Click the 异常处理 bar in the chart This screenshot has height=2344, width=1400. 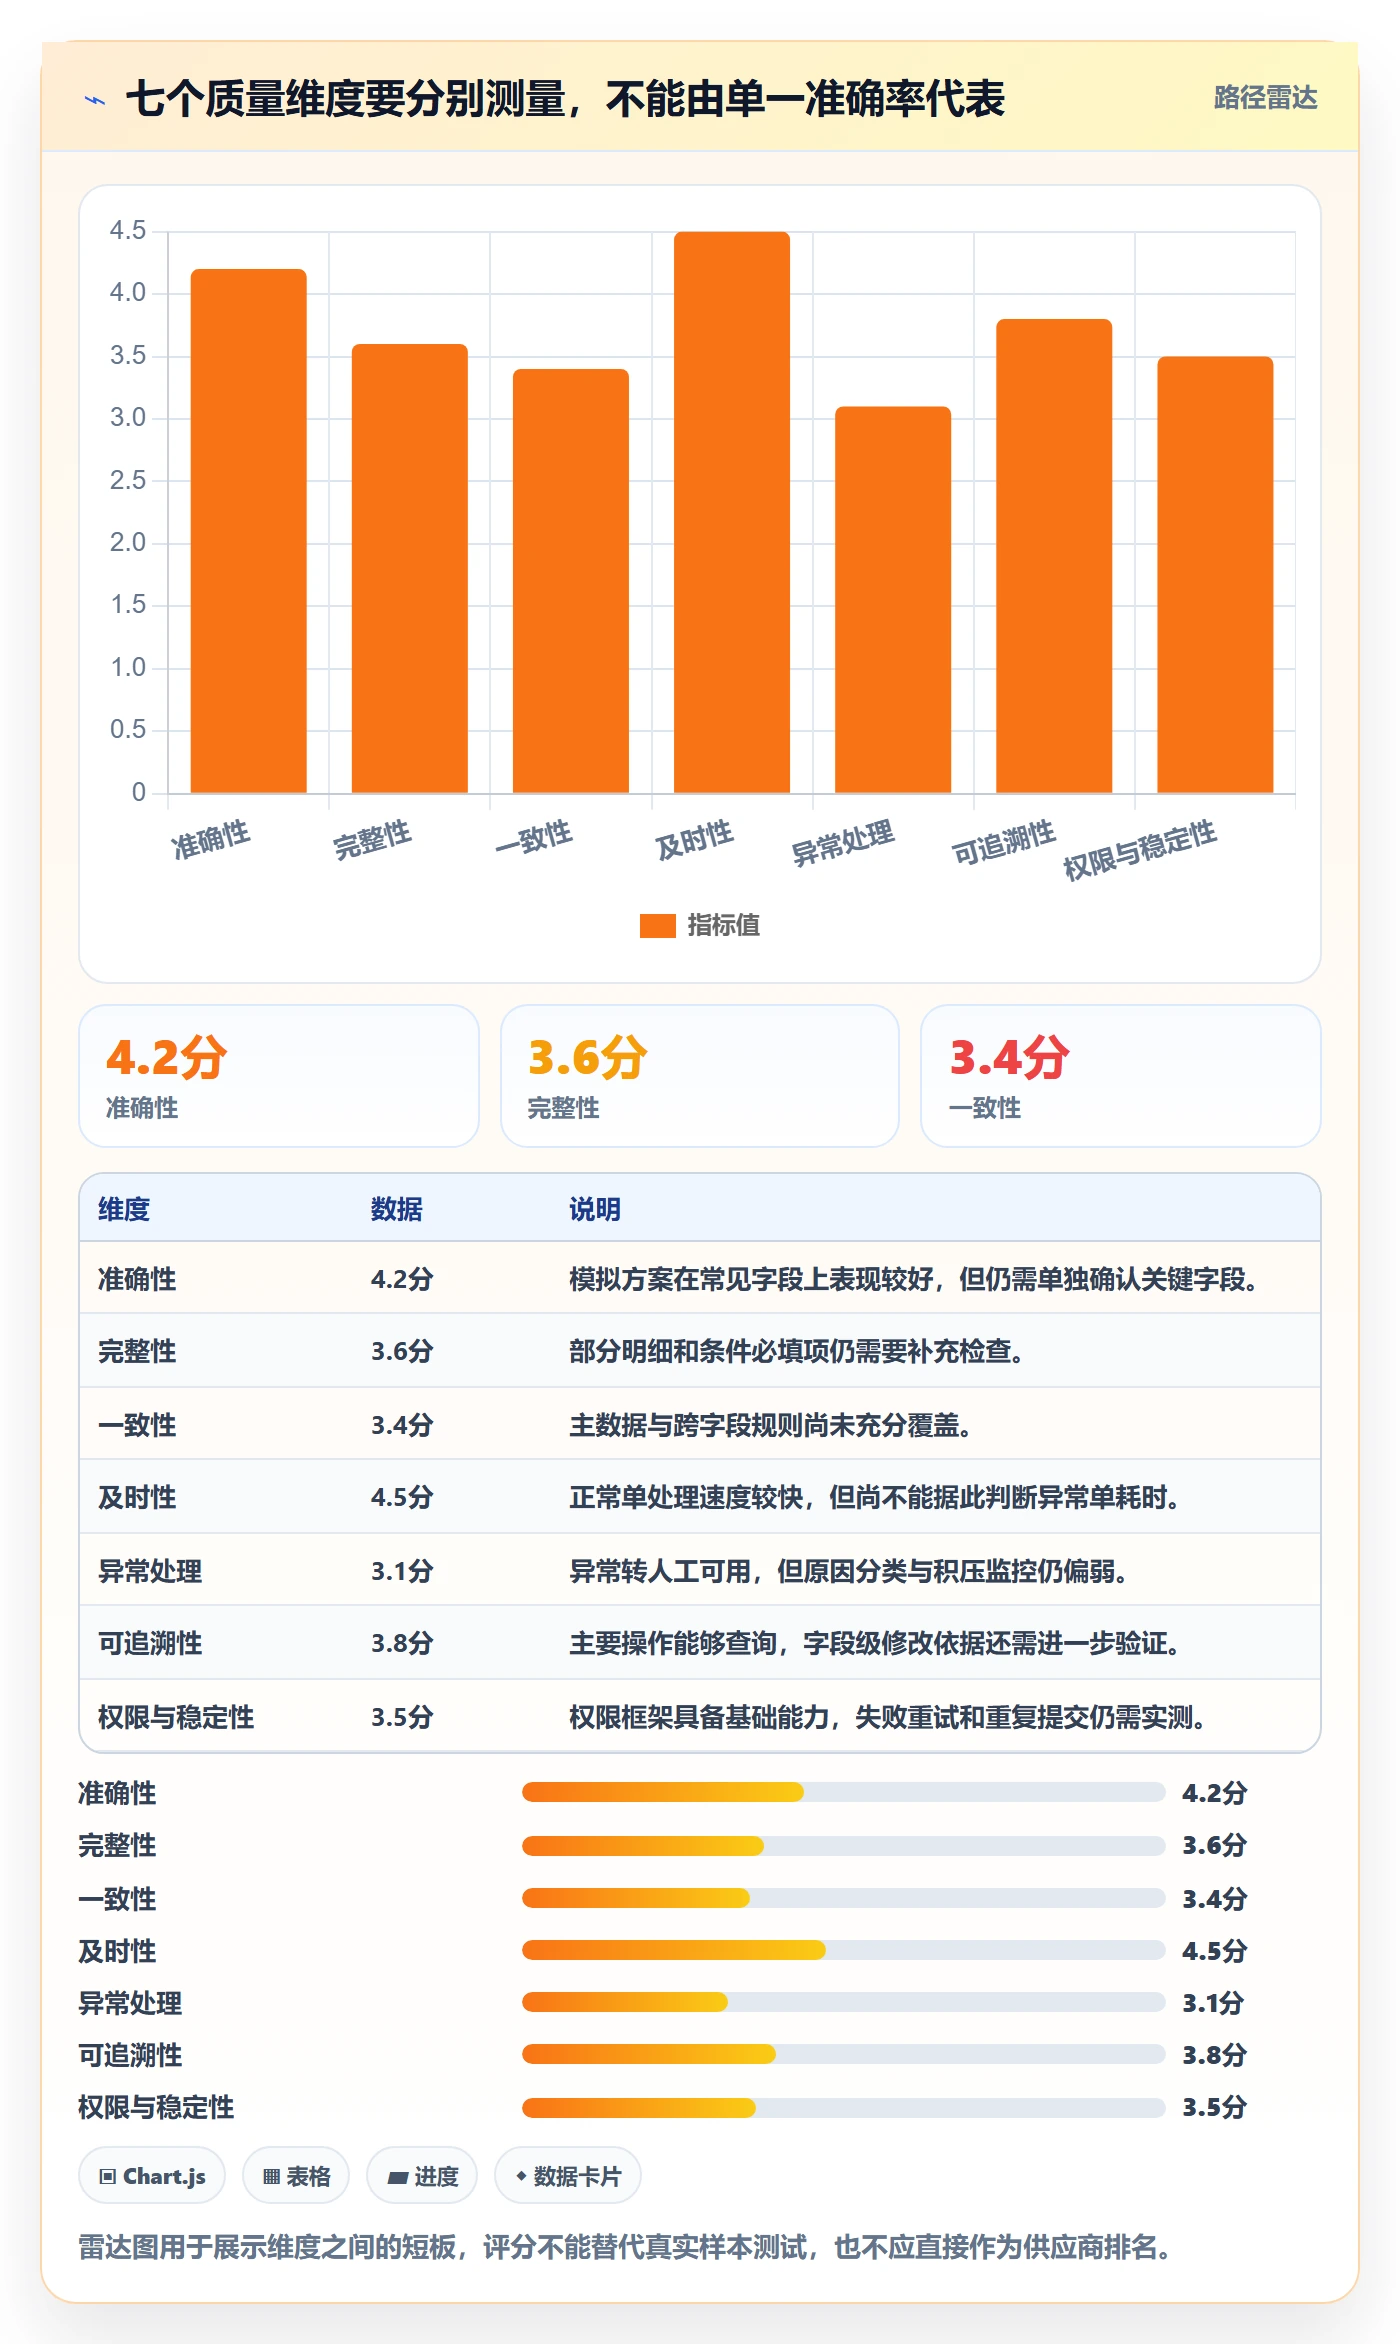coord(893,600)
